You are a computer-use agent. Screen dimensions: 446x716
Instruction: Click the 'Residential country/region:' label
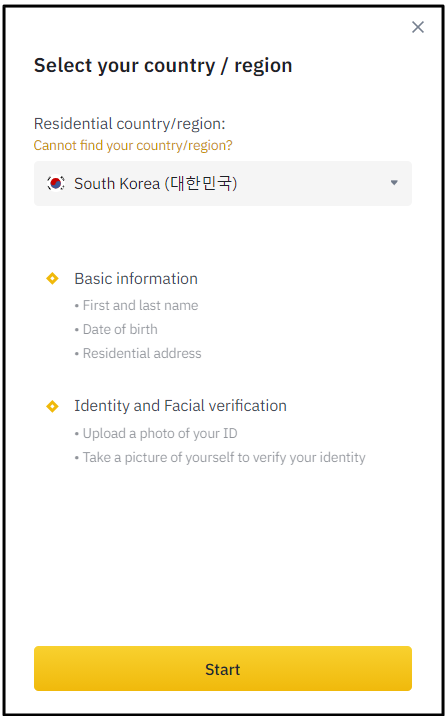click(x=130, y=124)
